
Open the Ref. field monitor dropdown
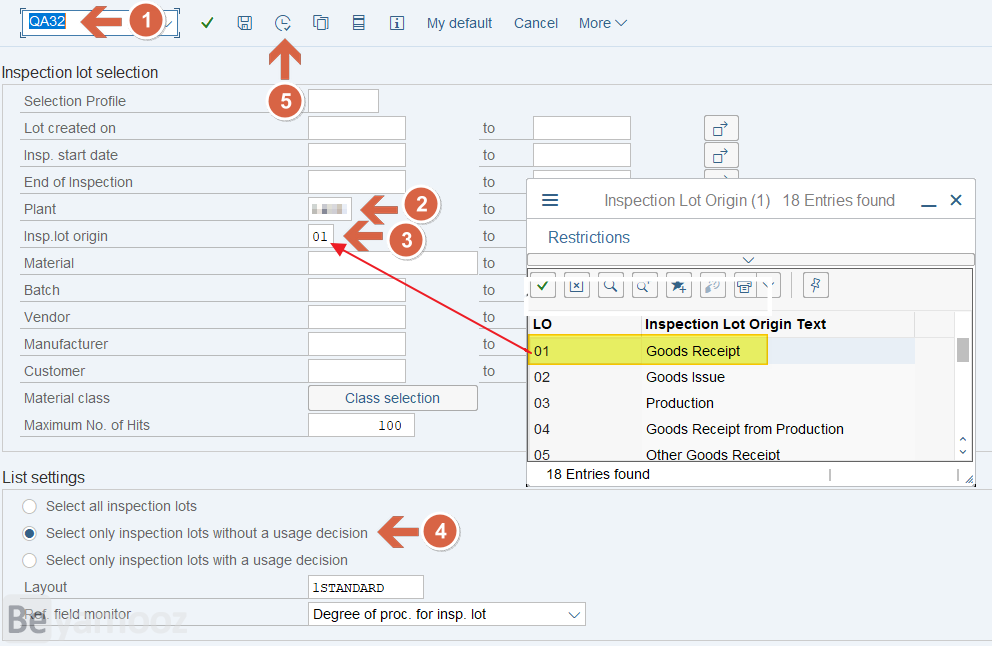click(573, 614)
